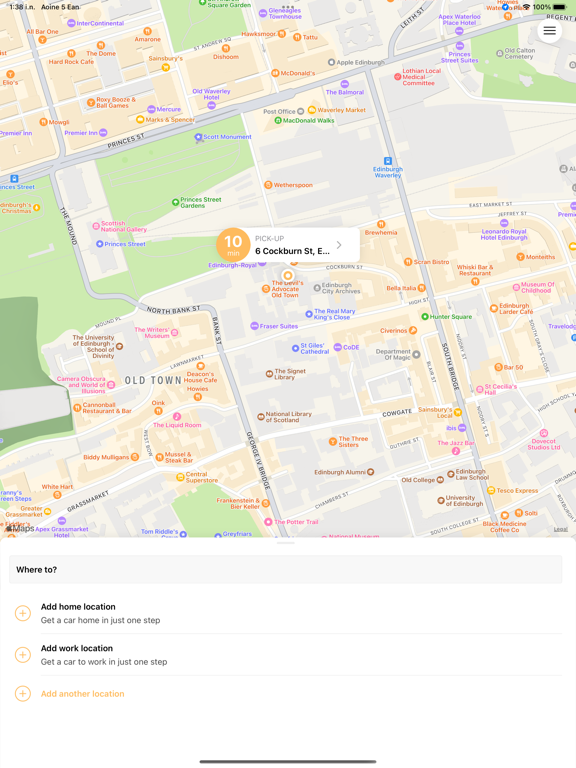
Task: Tap the Hunter Square park marker
Action: click(x=425, y=316)
